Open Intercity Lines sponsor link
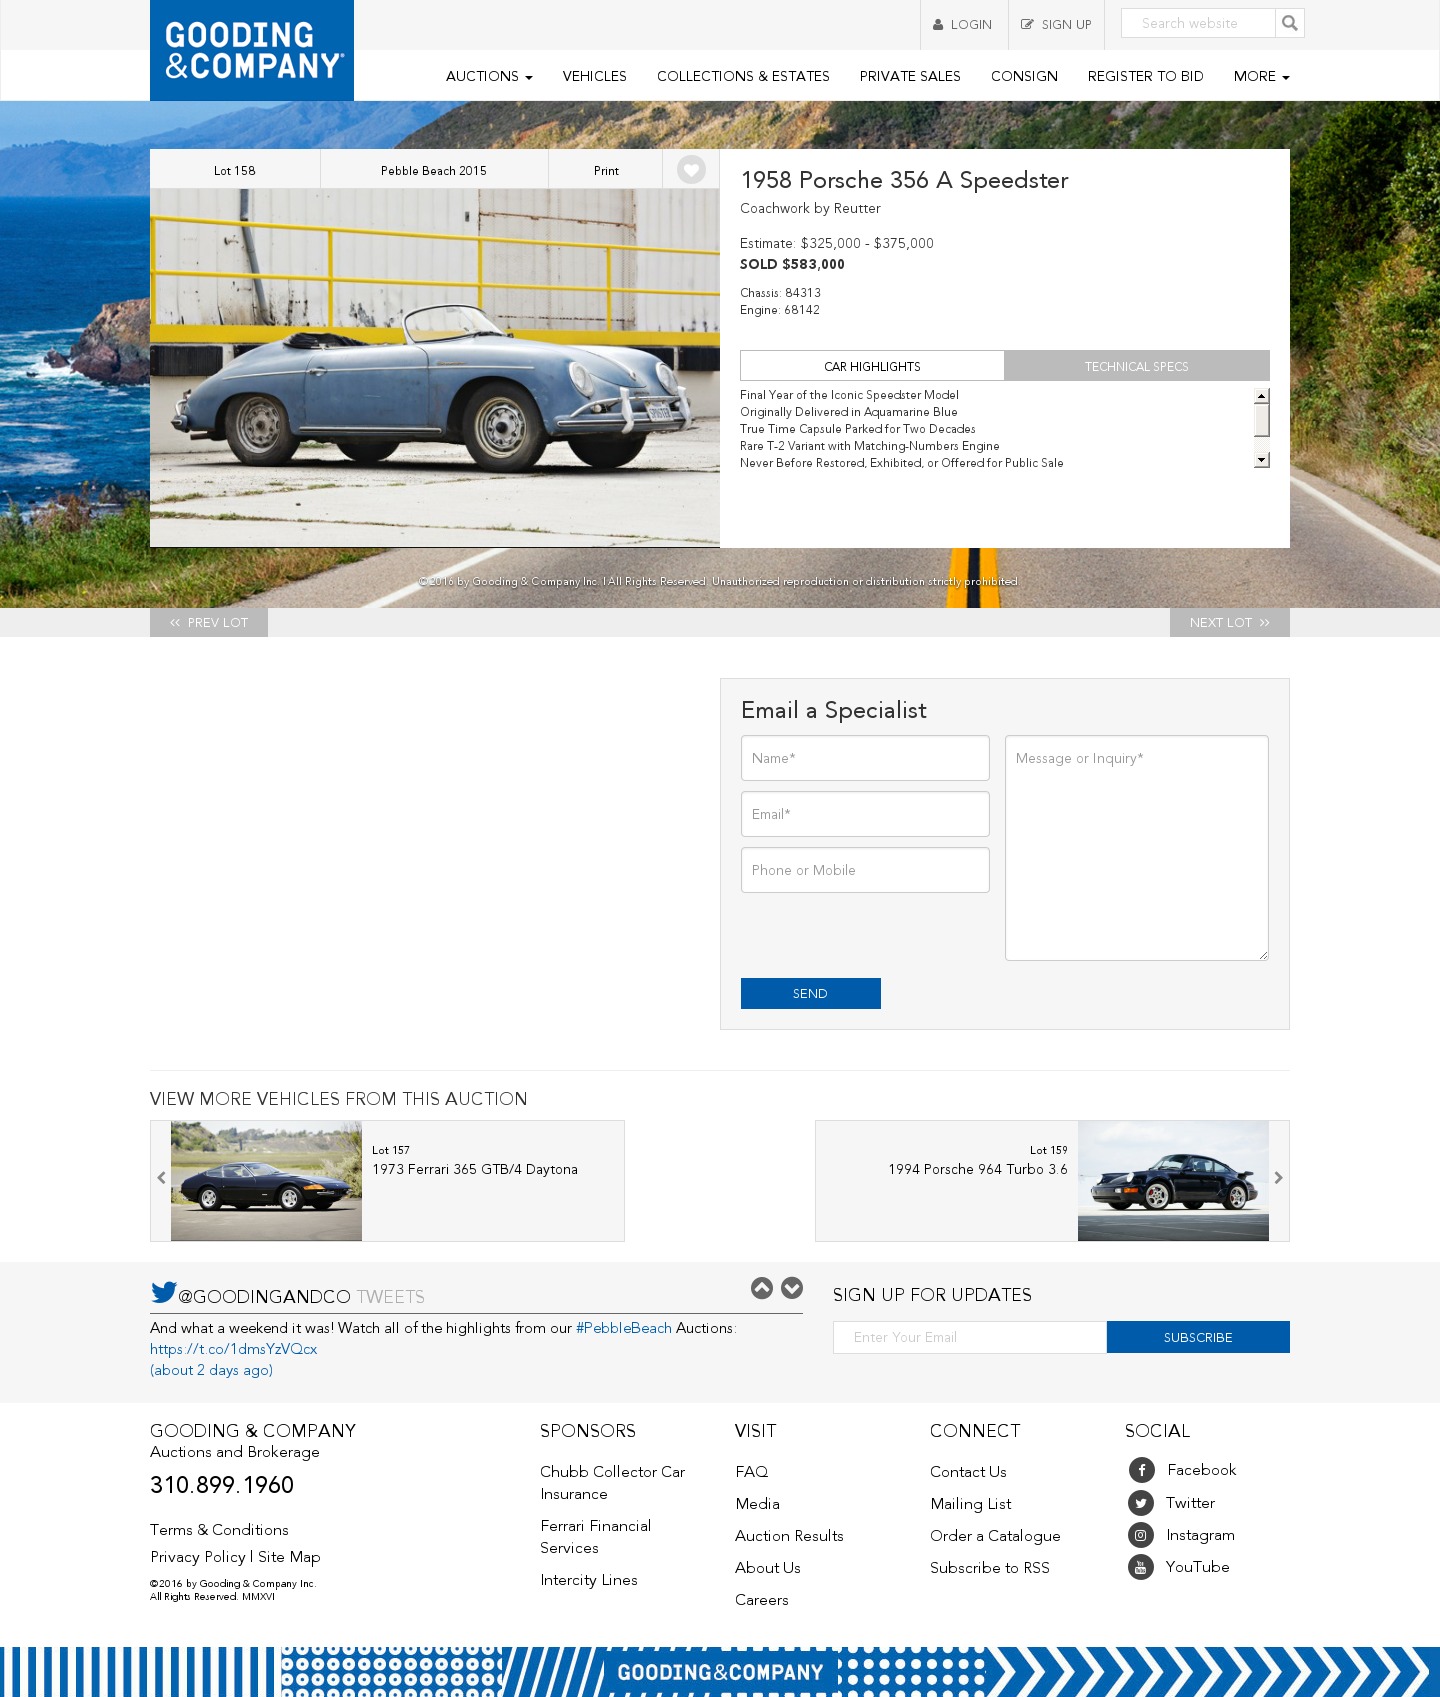The image size is (1440, 1697). point(589,1580)
